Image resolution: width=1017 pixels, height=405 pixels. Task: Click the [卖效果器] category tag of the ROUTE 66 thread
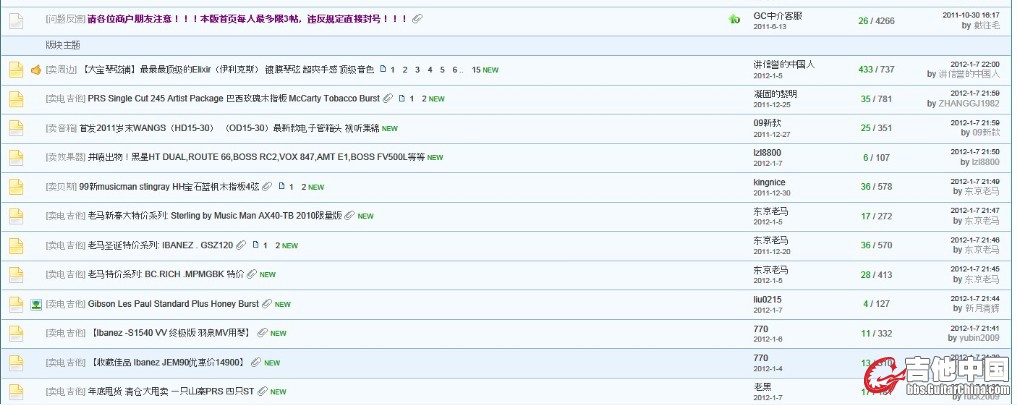65,157
